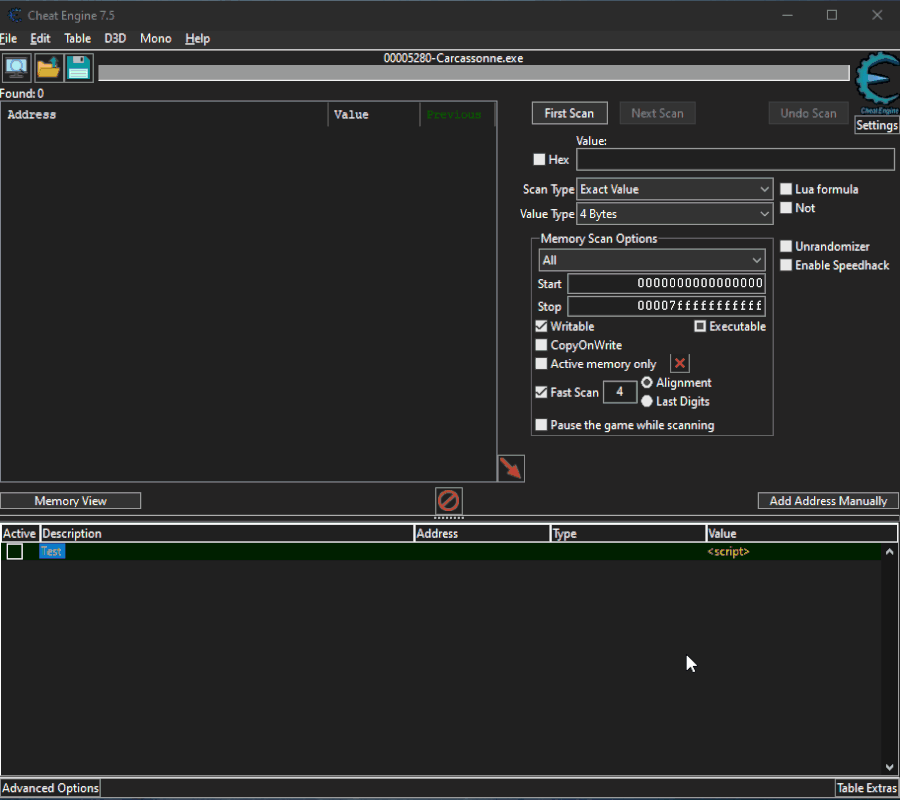Click the Cheat Engine title bar icon
The width and height of the screenshot is (900, 800).
(x=14, y=15)
